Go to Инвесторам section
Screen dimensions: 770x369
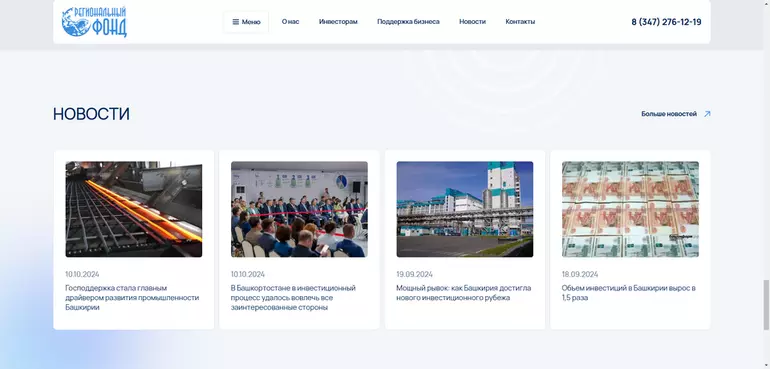point(338,22)
